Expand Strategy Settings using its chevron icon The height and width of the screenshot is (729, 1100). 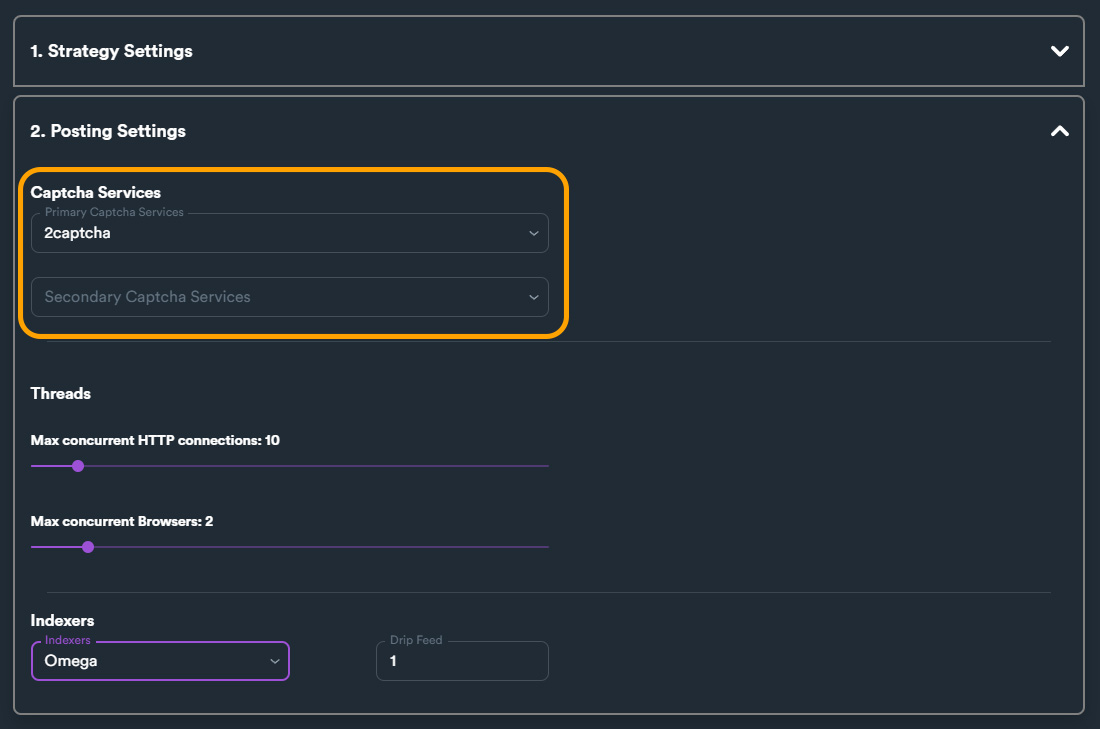point(1060,51)
